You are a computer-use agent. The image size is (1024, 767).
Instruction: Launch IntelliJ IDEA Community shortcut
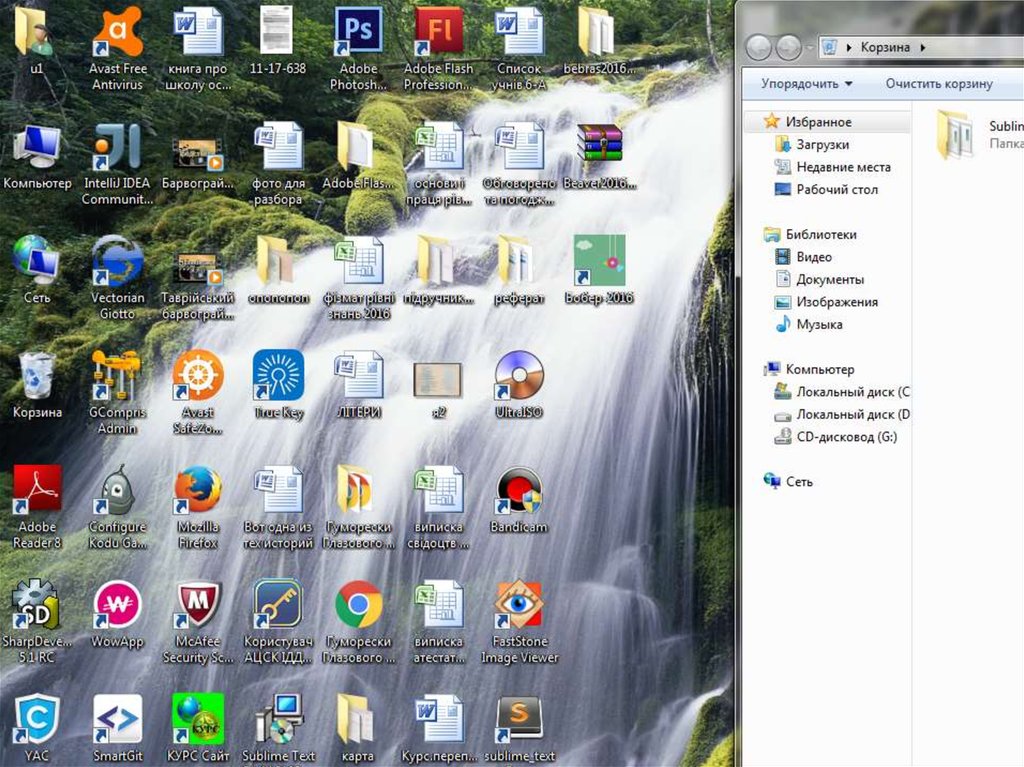point(117,148)
